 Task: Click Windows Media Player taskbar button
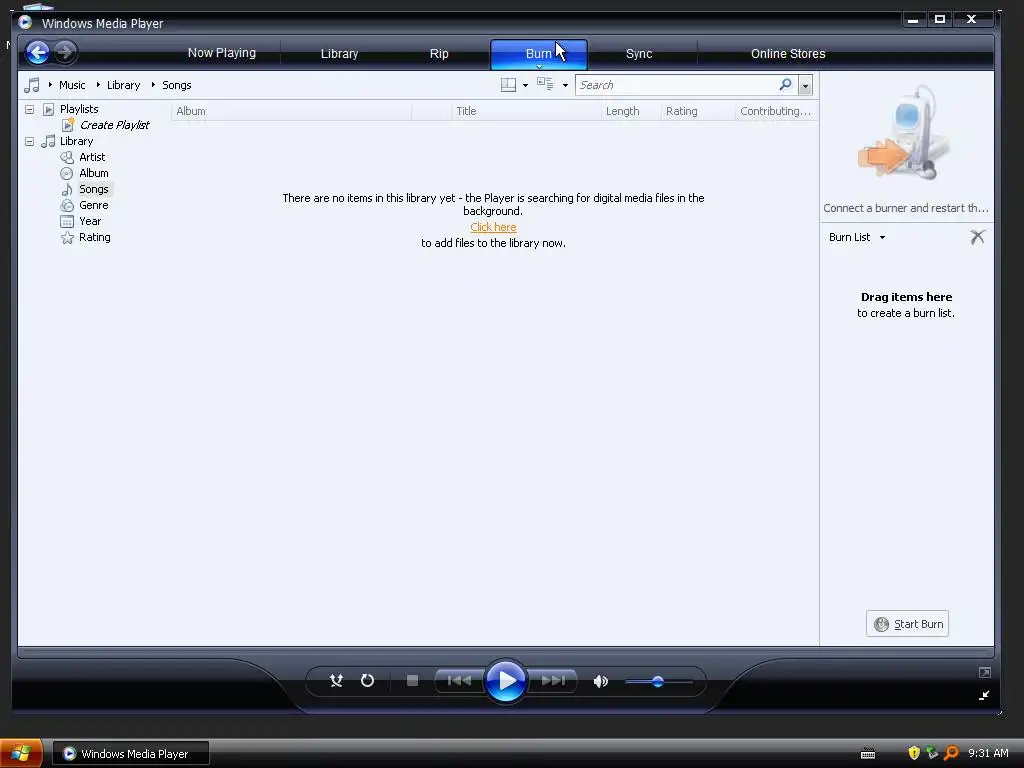(131, 754)
